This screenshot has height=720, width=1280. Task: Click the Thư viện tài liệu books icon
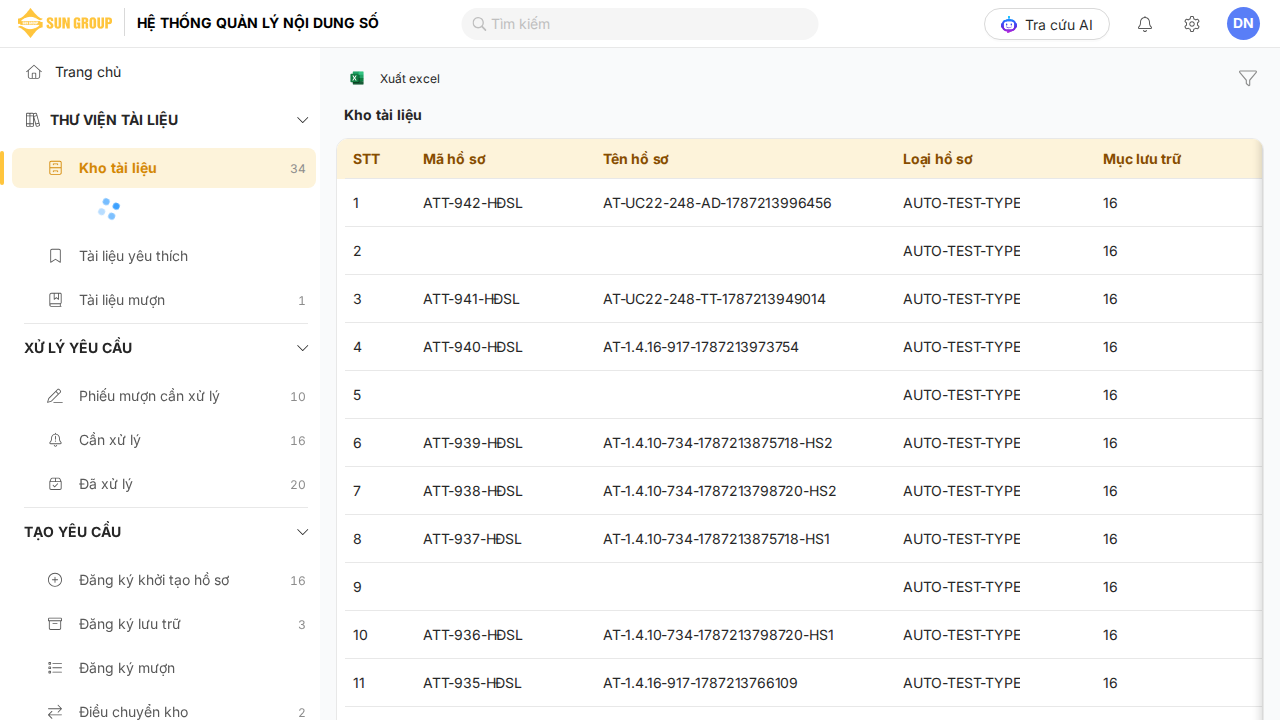pos(33,120)
